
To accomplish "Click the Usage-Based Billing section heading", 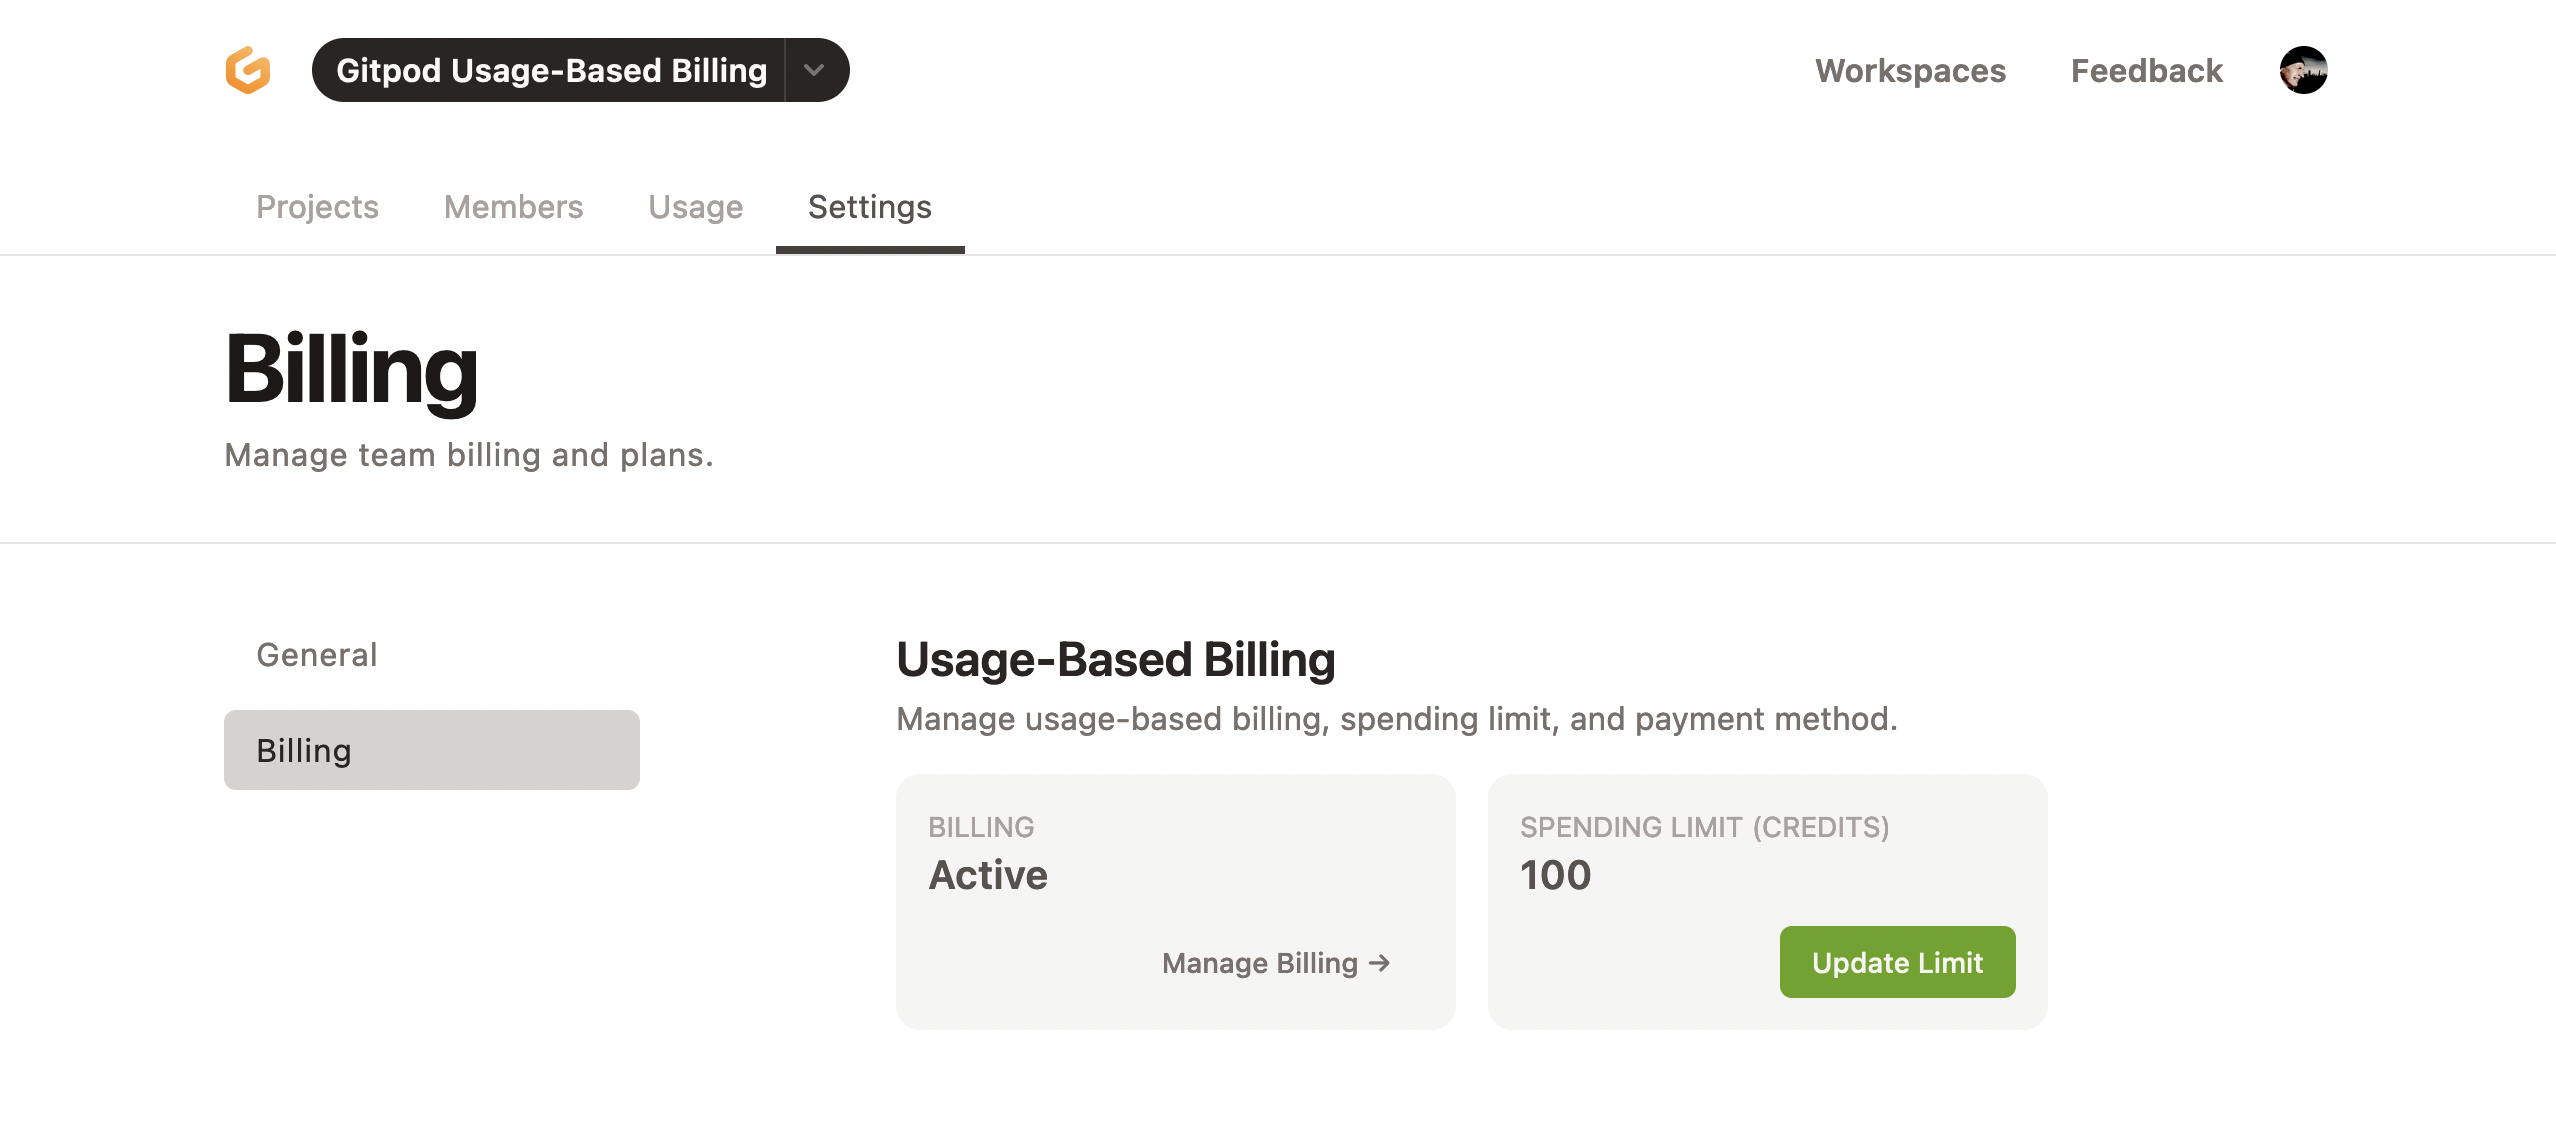I will [x=1115, y=658].
